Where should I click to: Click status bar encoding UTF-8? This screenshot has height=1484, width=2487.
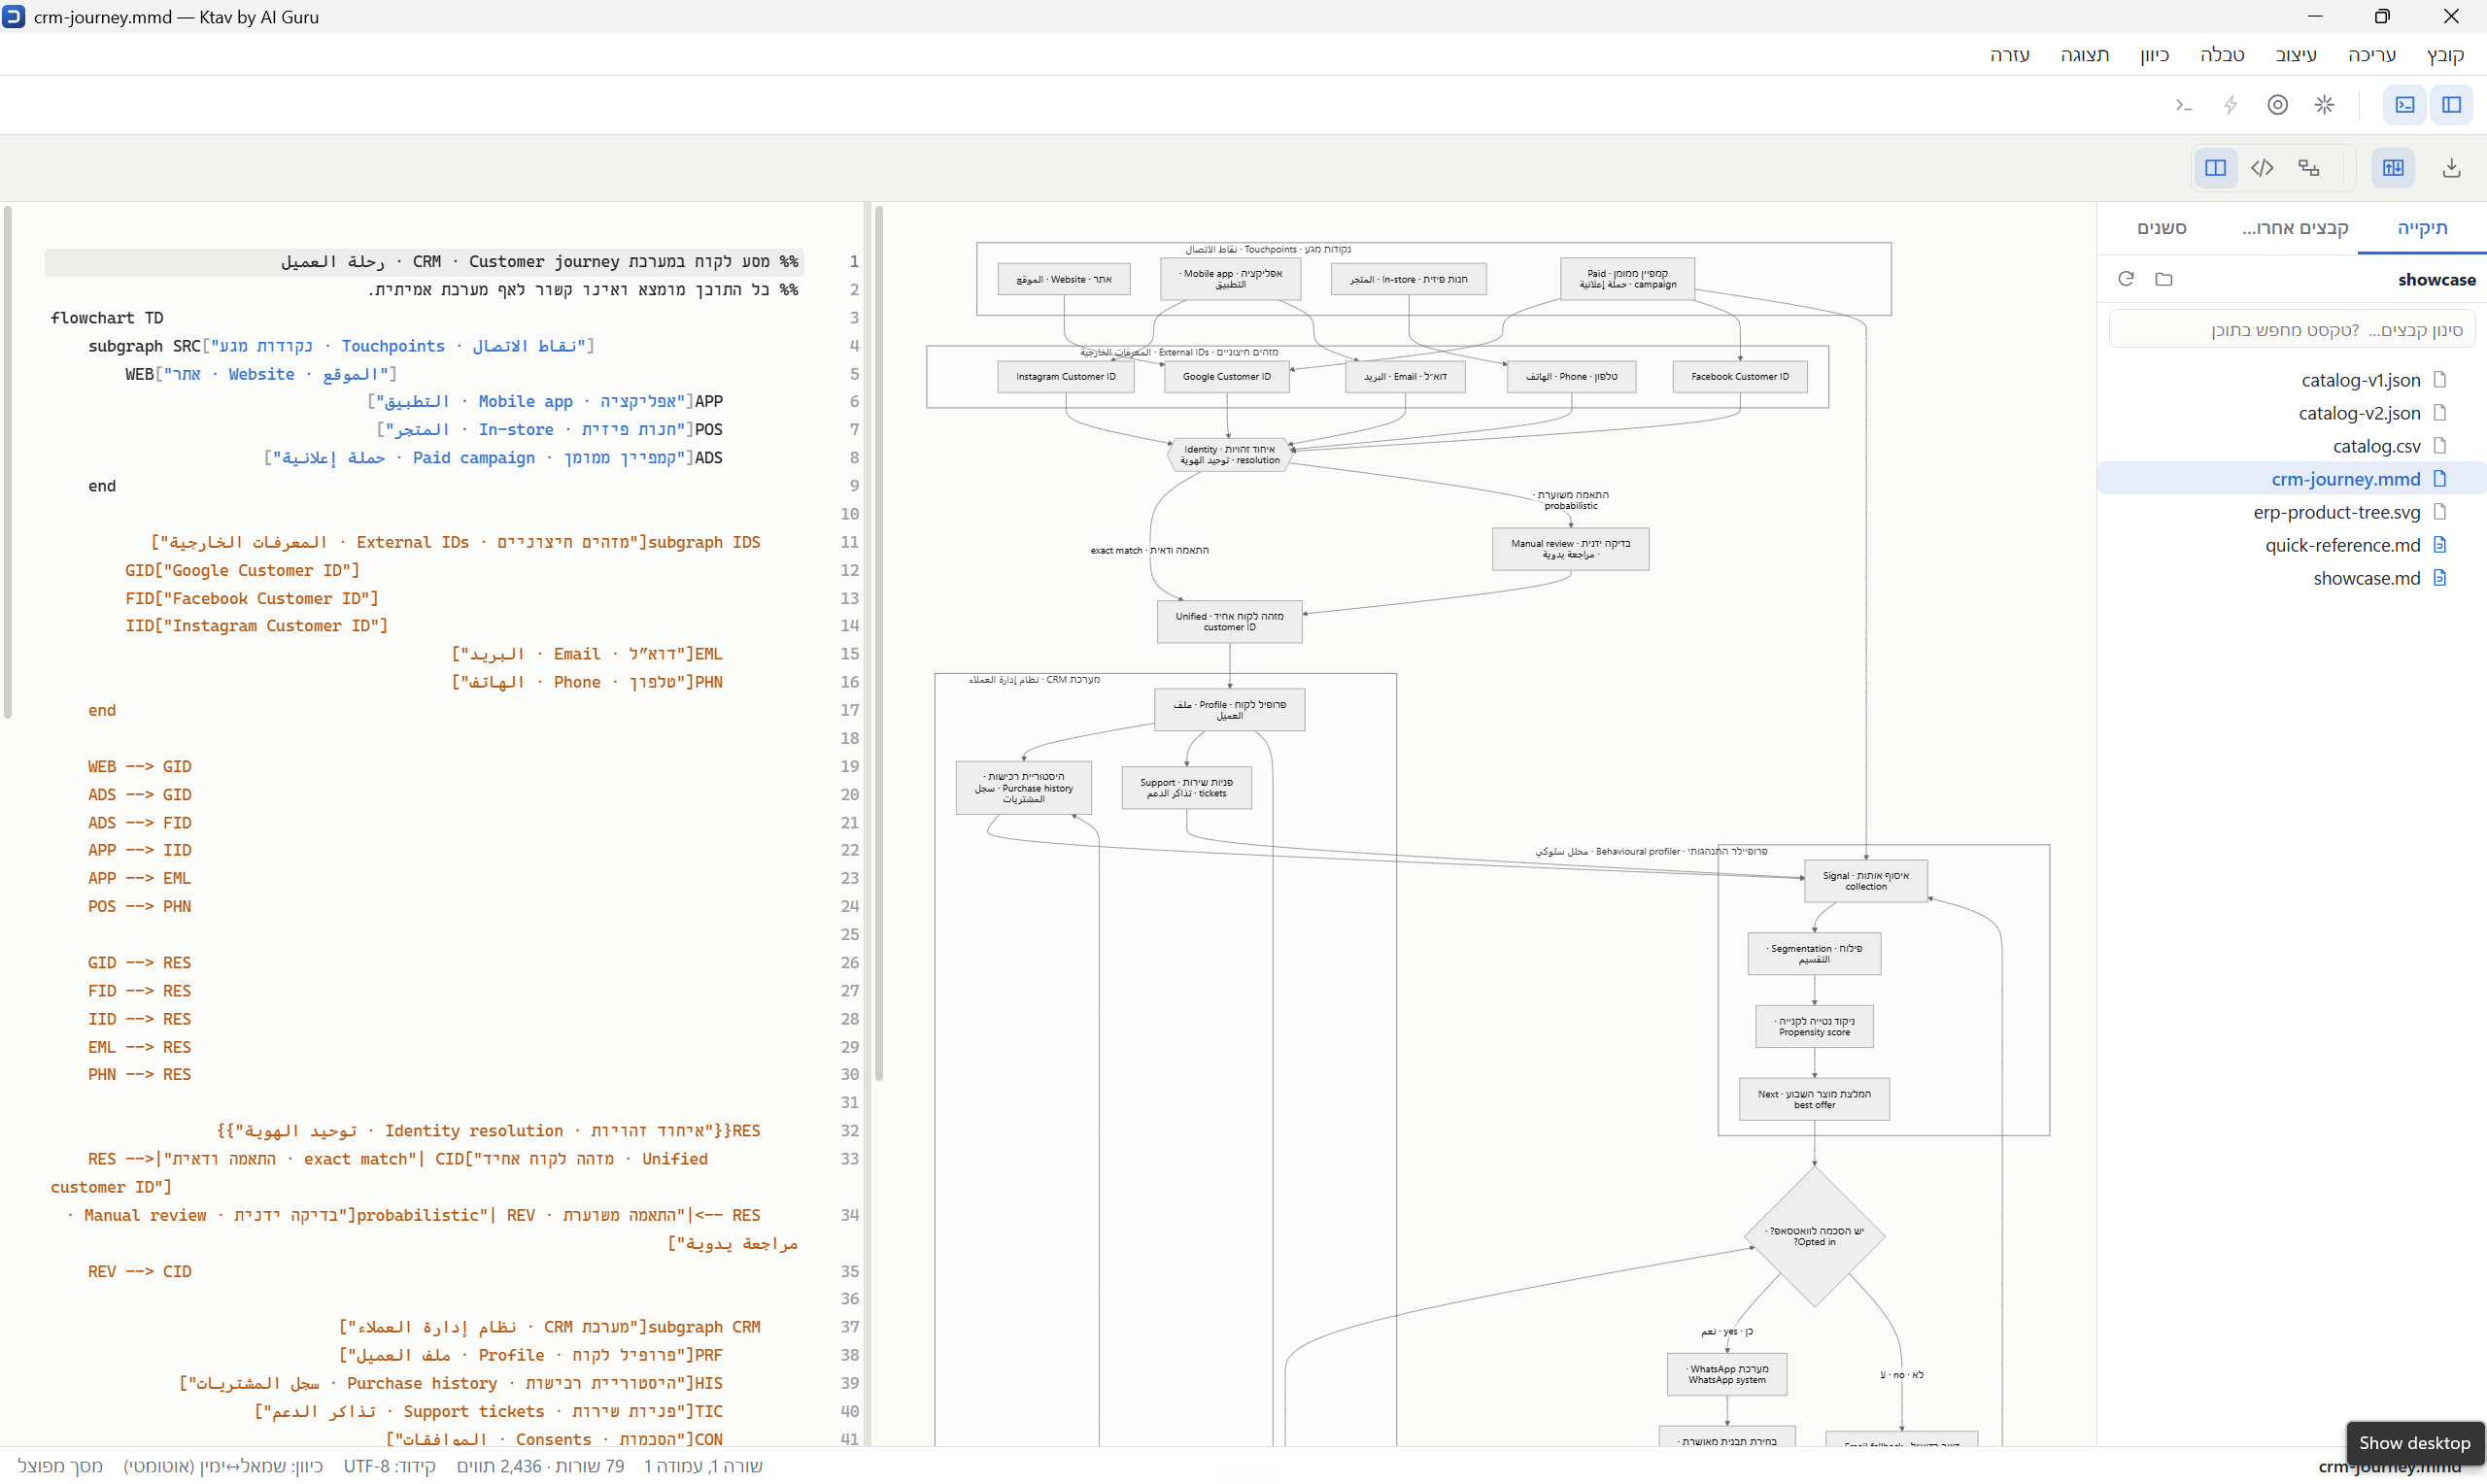[390, 1466]
